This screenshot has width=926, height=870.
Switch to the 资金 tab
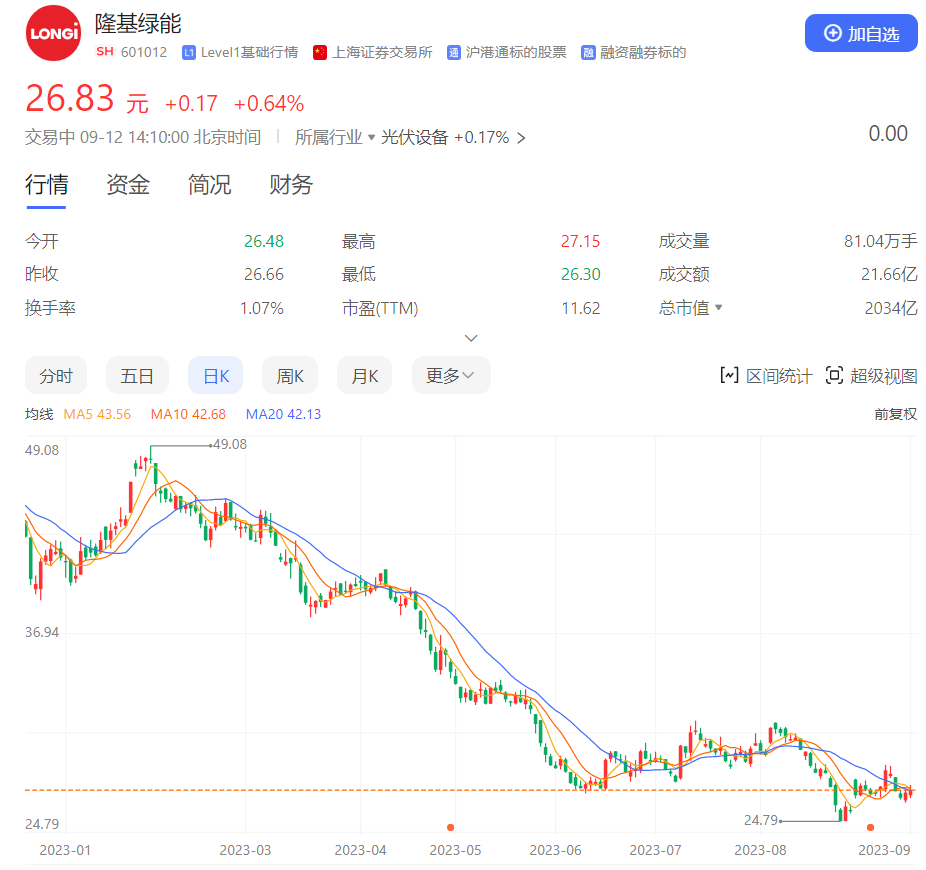pos(128,184)
